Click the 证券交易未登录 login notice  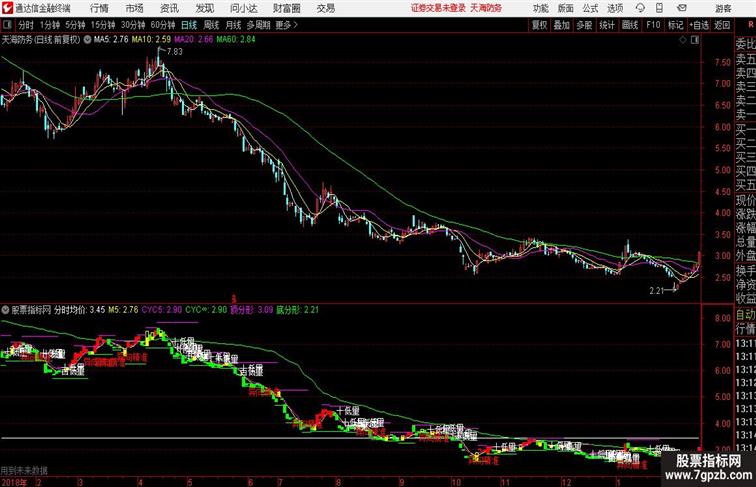click(438, 8)
